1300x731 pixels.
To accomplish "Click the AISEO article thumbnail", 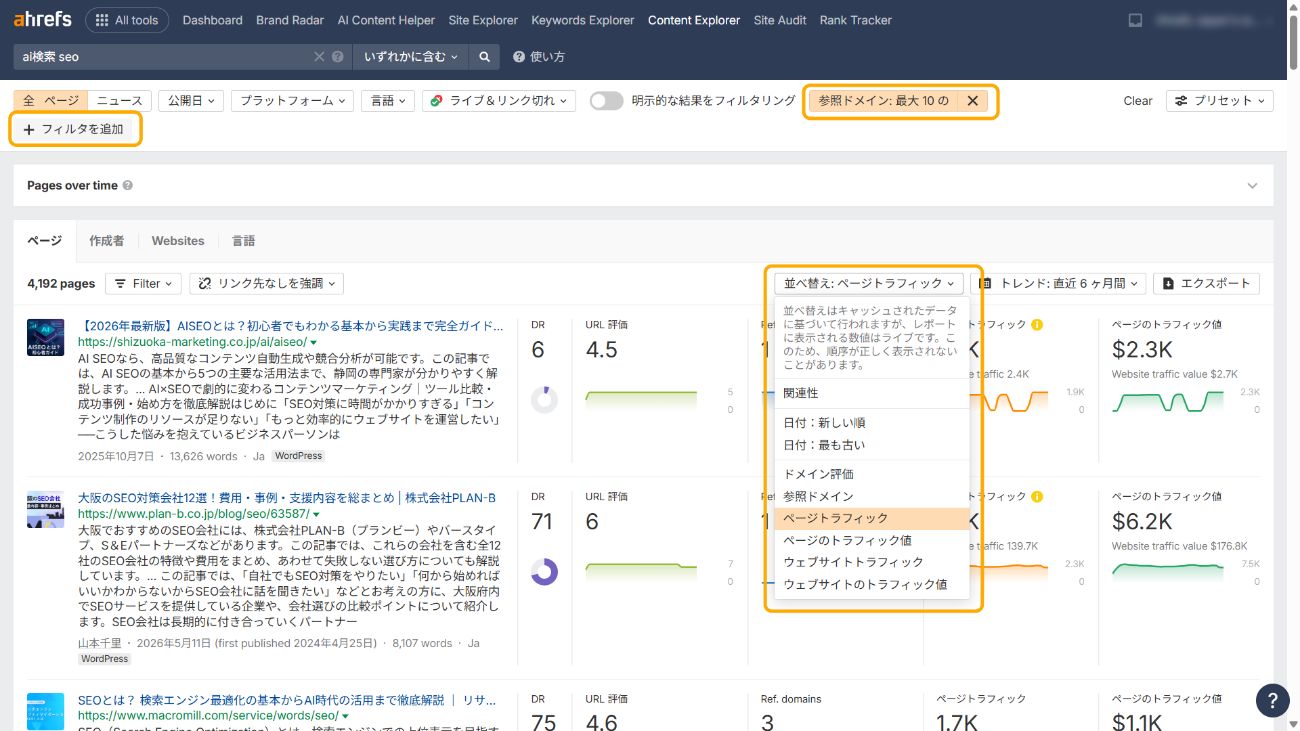I will click(46, 337).
